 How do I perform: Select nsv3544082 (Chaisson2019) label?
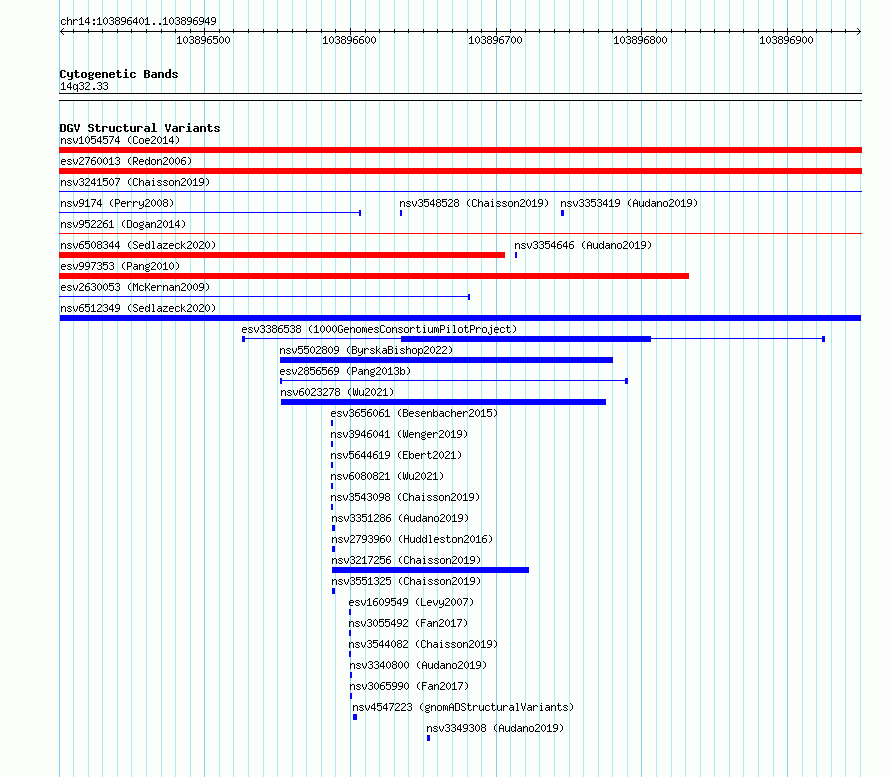[x=423, y=644]
